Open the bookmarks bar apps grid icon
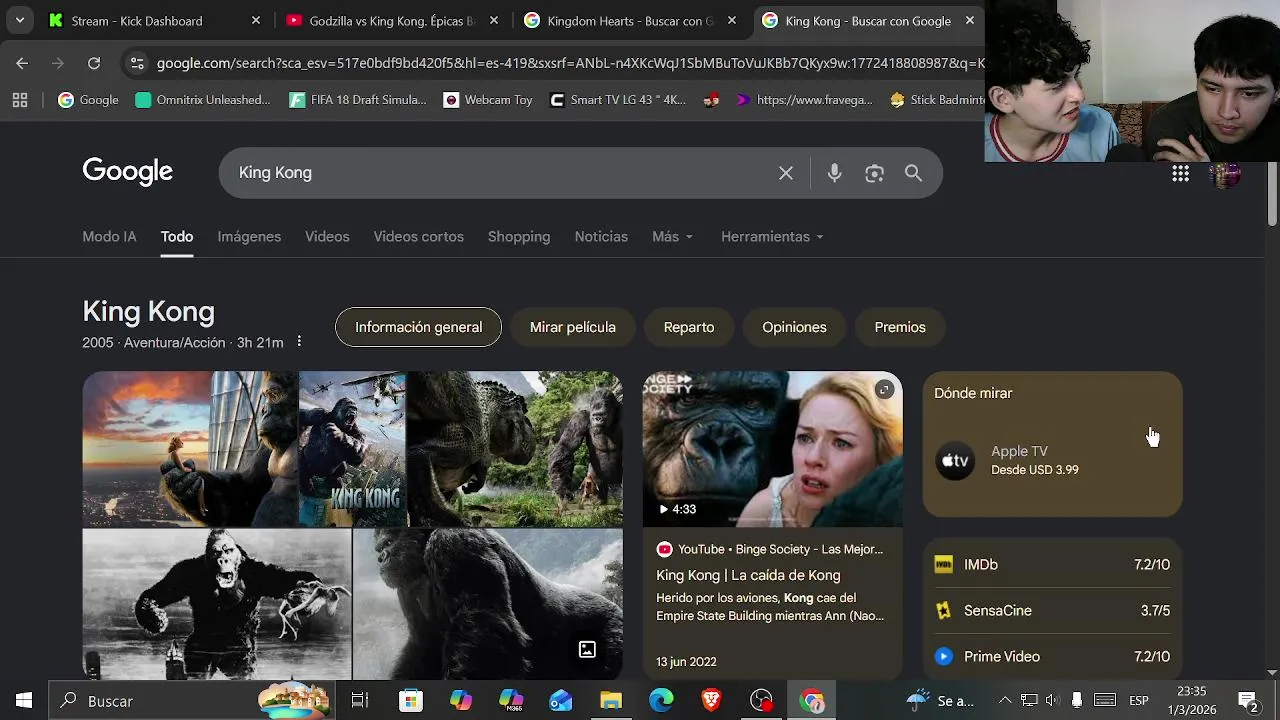The image size is (1280, 720). coord(20,100)
